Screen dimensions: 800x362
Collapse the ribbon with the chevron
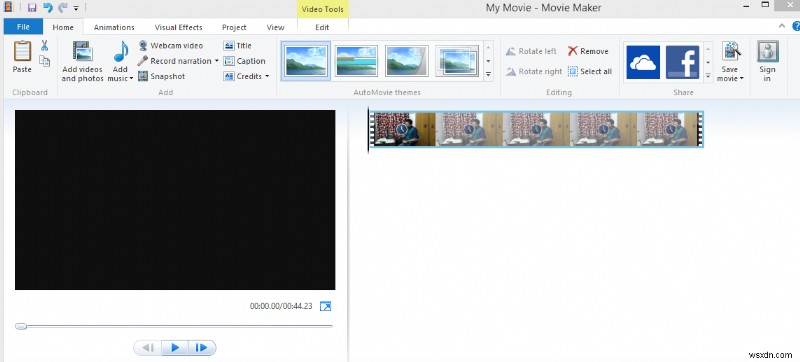click(782, 26)
